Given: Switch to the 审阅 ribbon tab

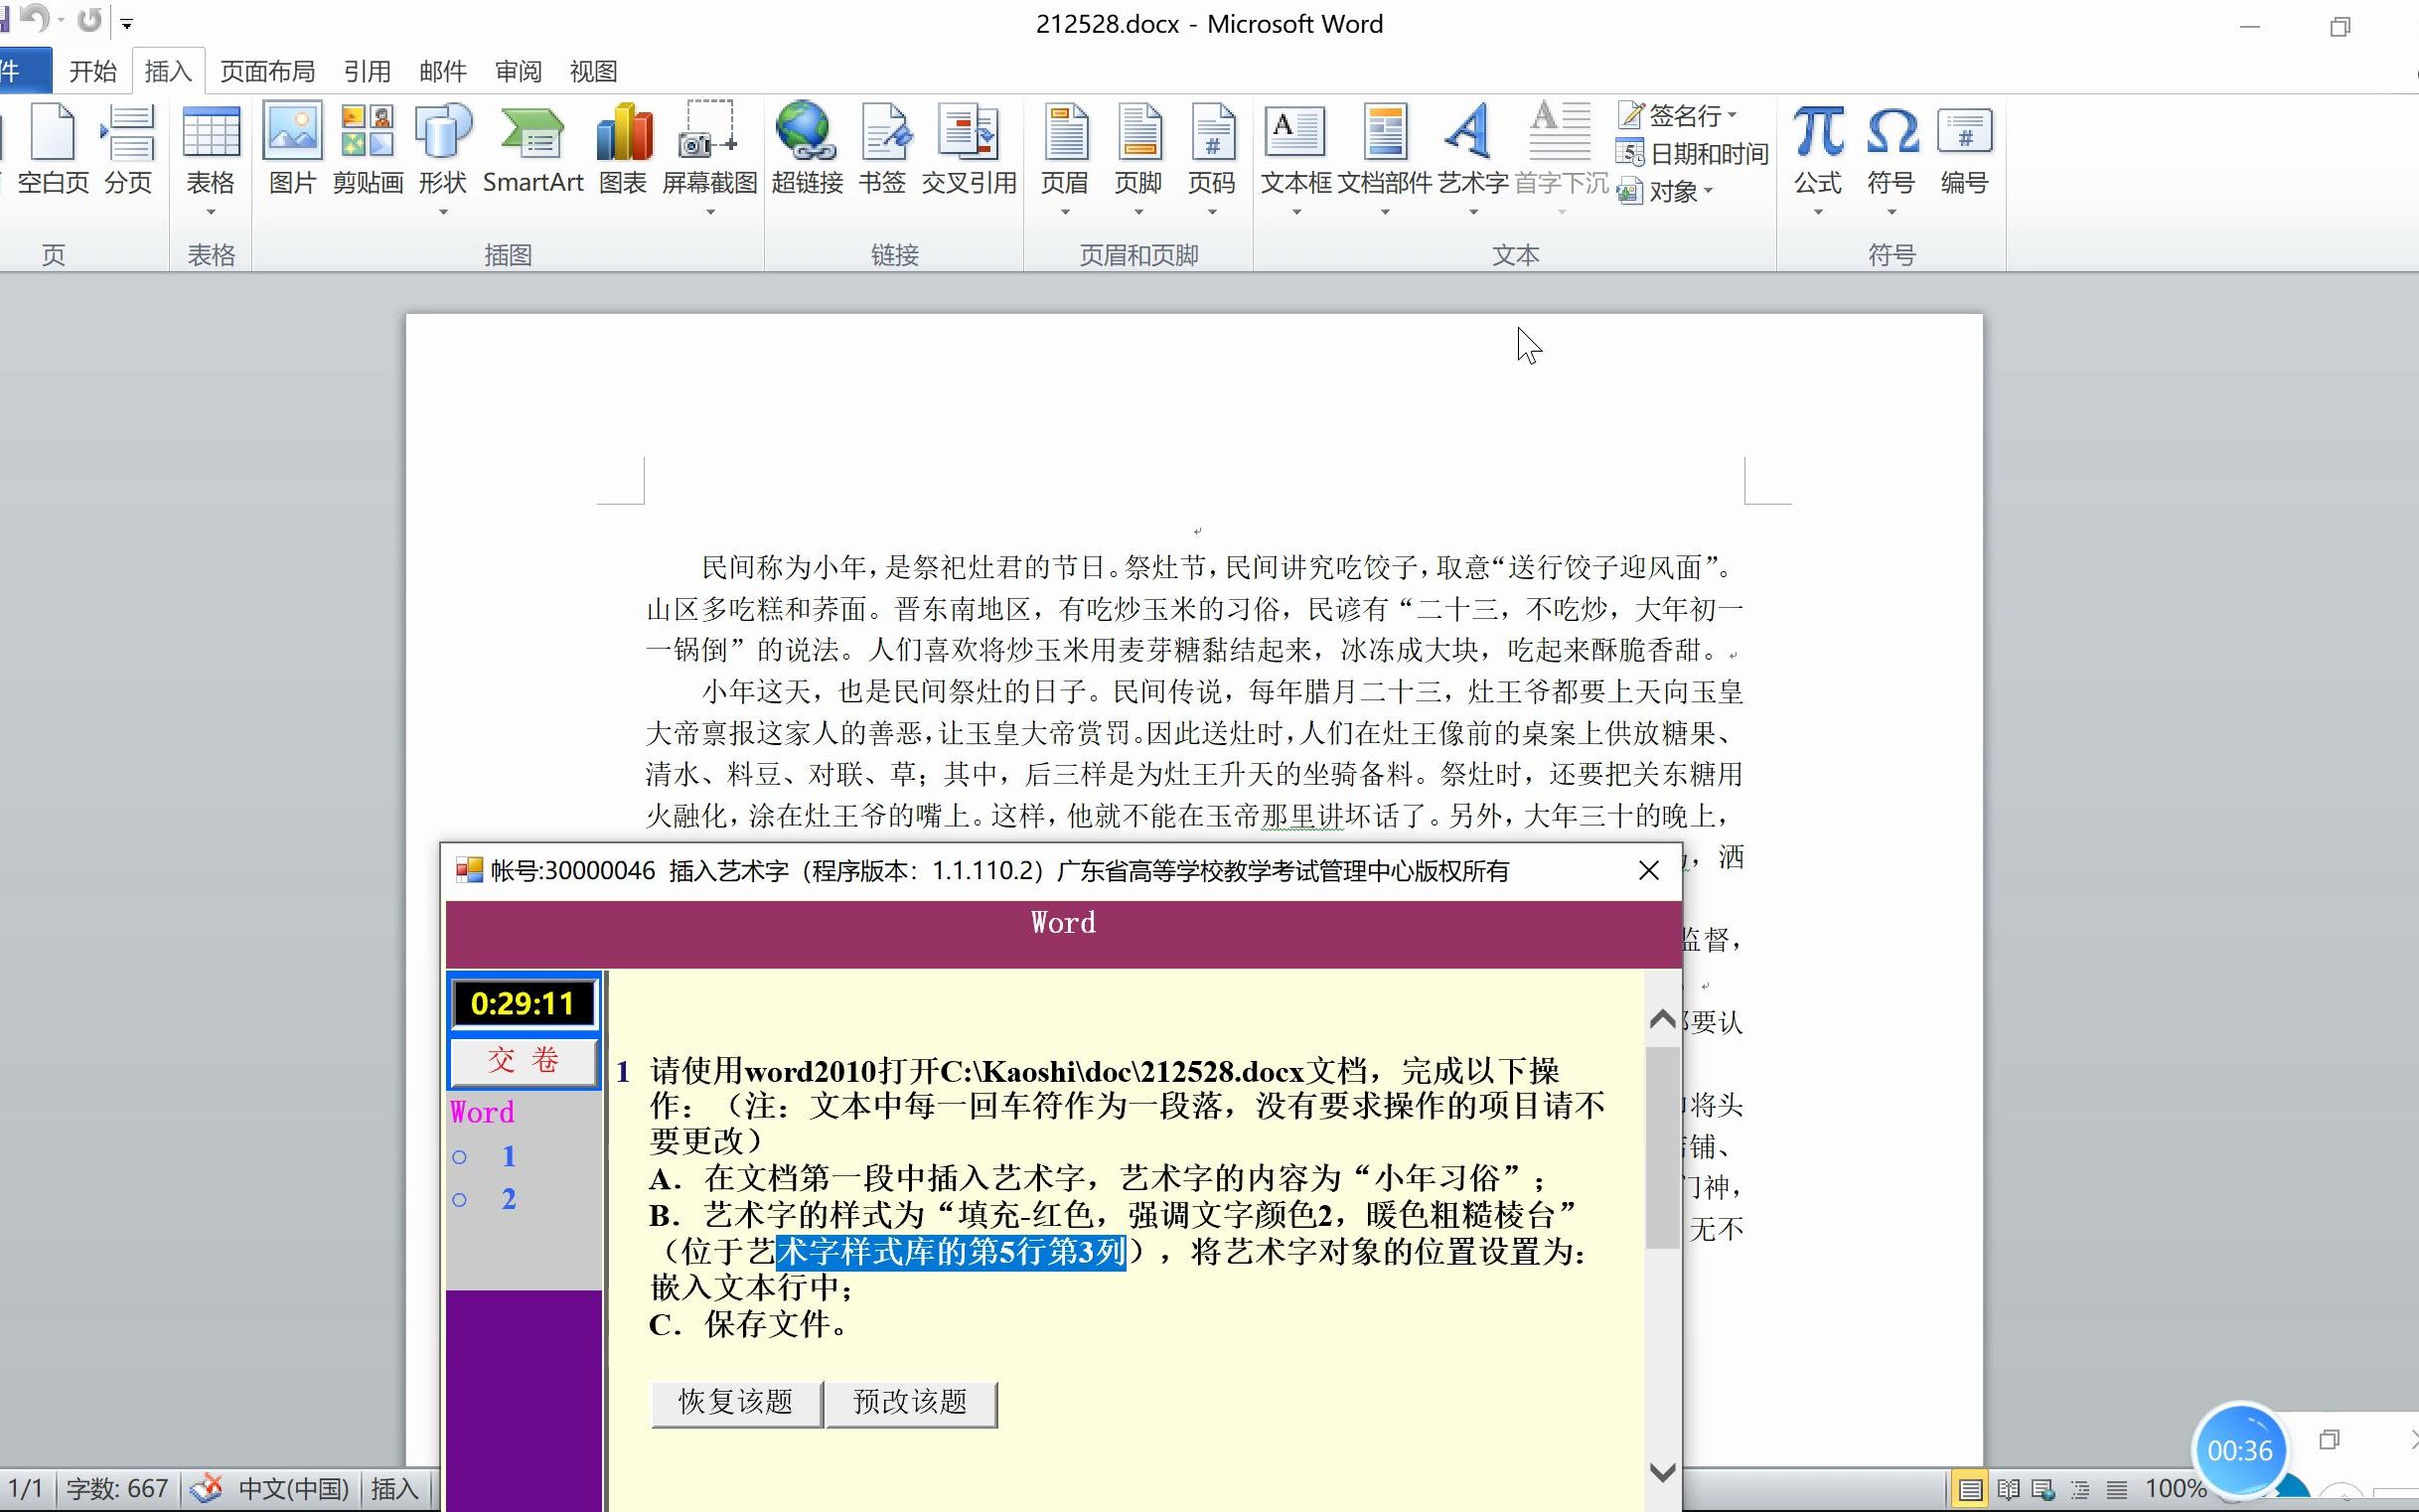Looking at the screenshot, I should (x=518, y=71).
